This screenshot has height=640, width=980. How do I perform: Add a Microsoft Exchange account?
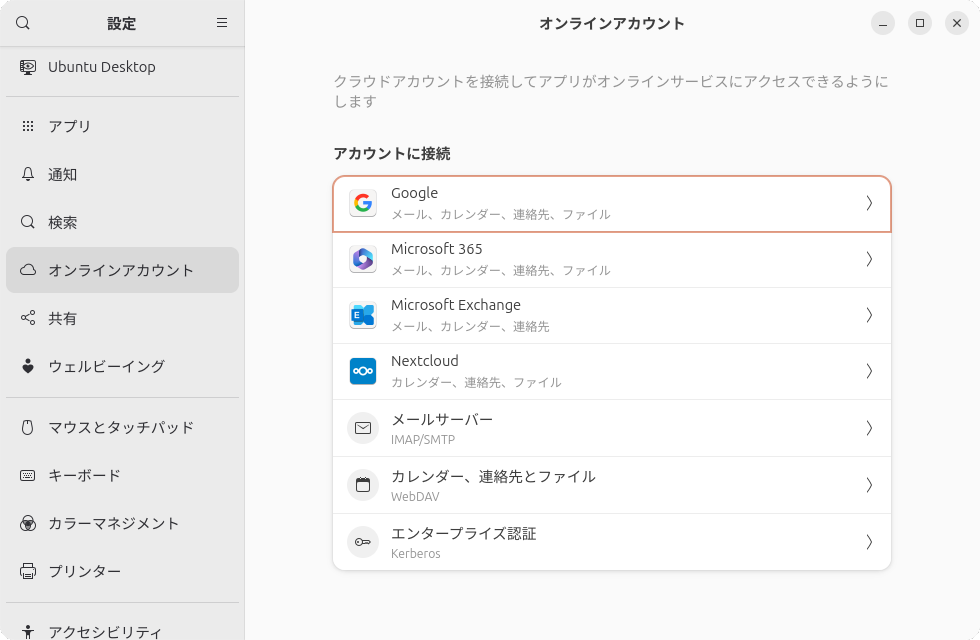point(611,315)
